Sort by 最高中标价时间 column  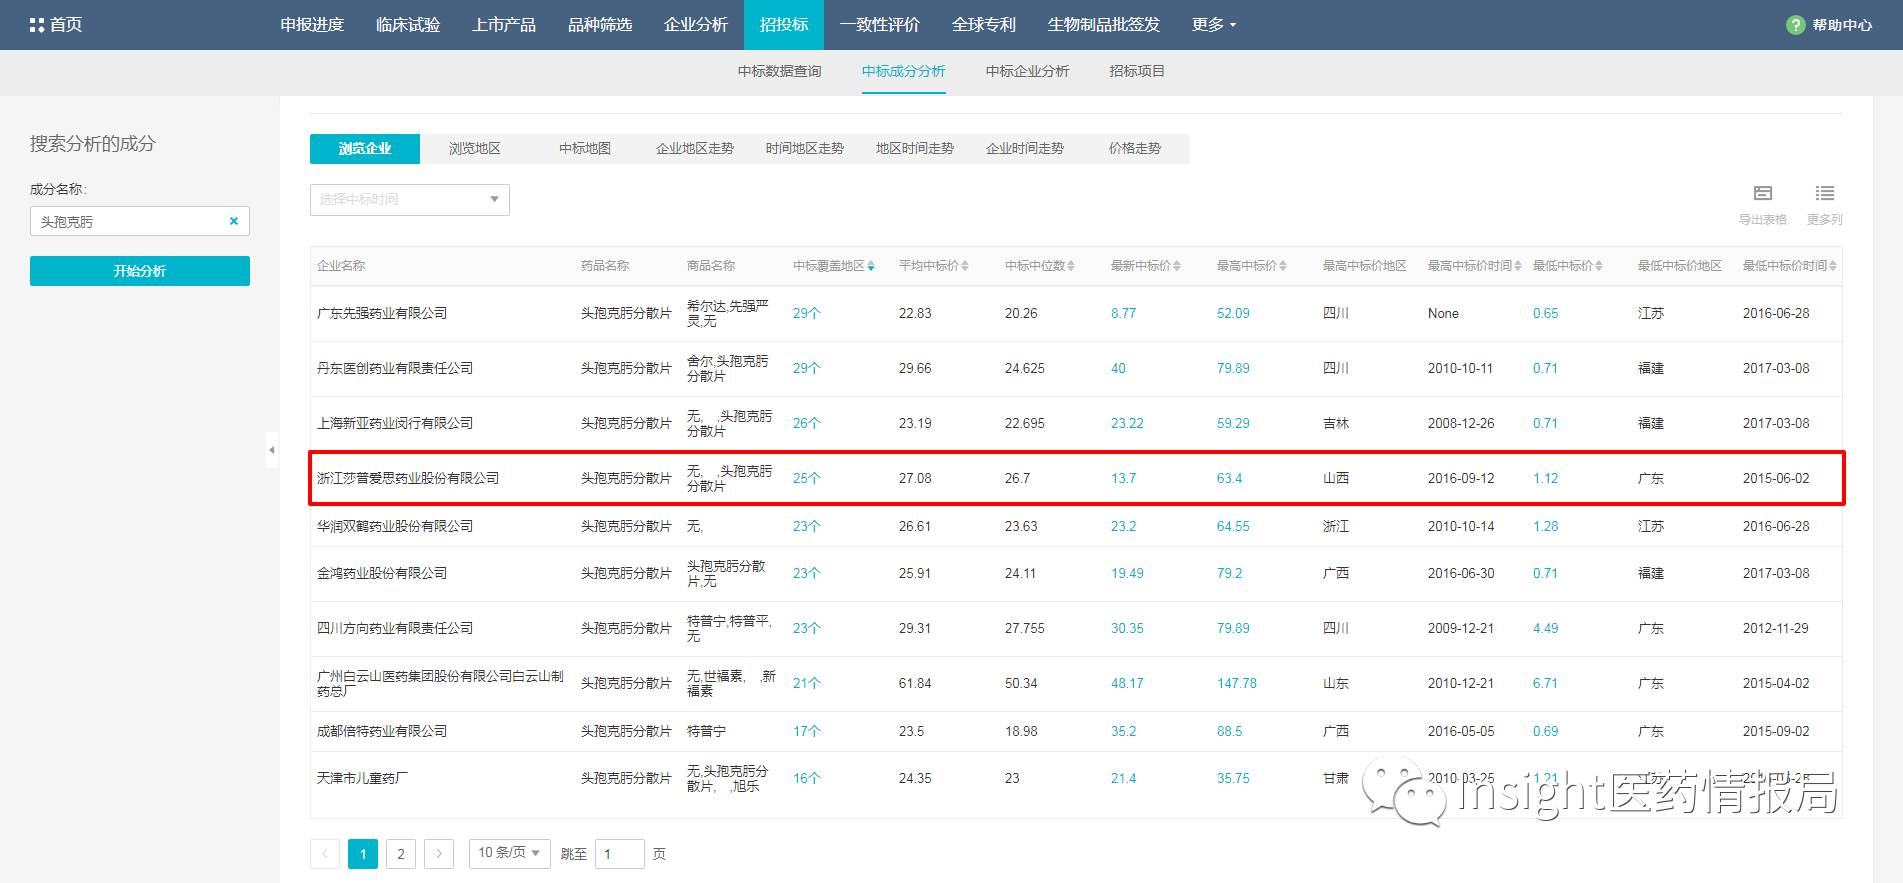click(x=1518, y=266)
